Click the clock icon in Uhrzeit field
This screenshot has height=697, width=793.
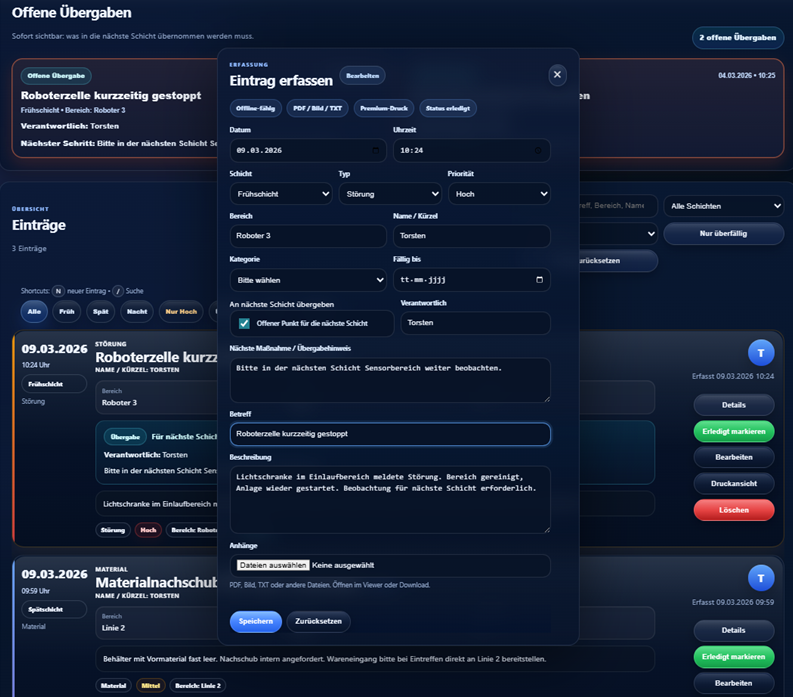538,151
